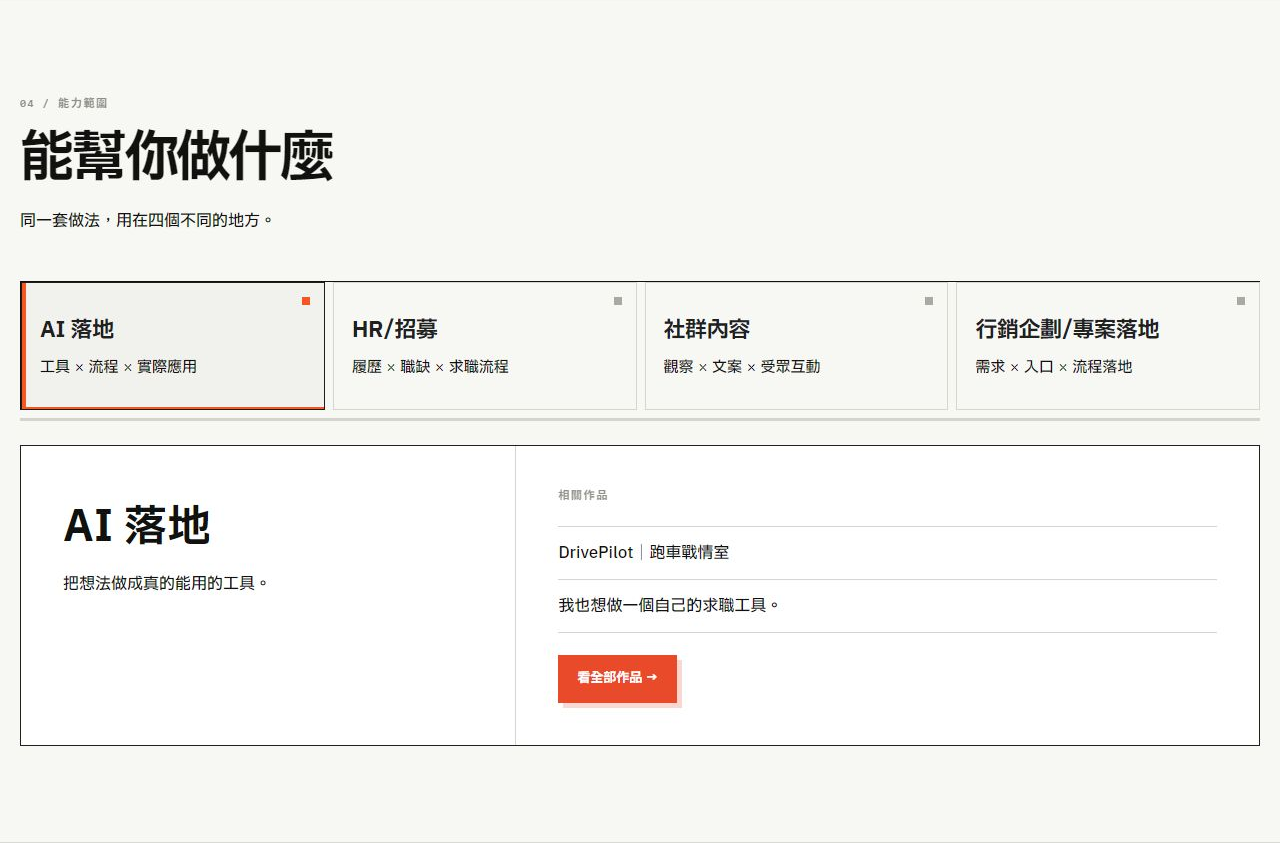The image size is (1280, 843).
Task: Open the 社群內容 tab
Action: click(796, 346)
